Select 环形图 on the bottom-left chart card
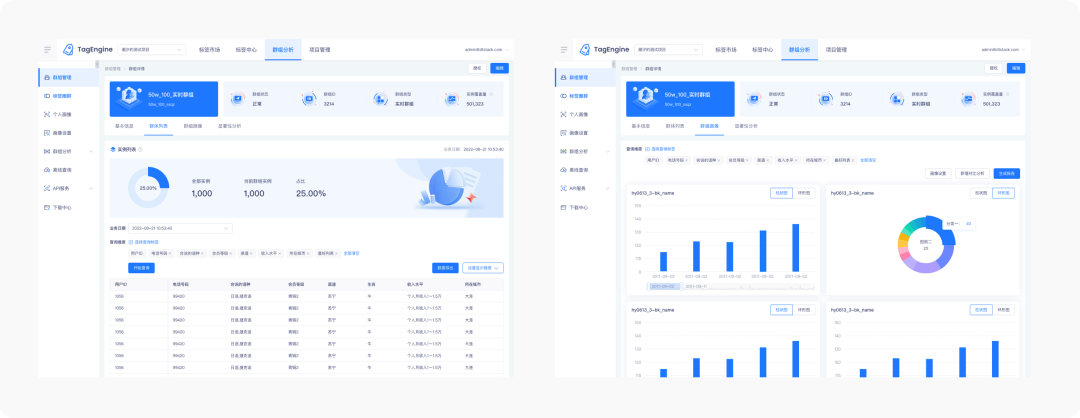This screenshot has width=1080, height=418. pos(803,310)
